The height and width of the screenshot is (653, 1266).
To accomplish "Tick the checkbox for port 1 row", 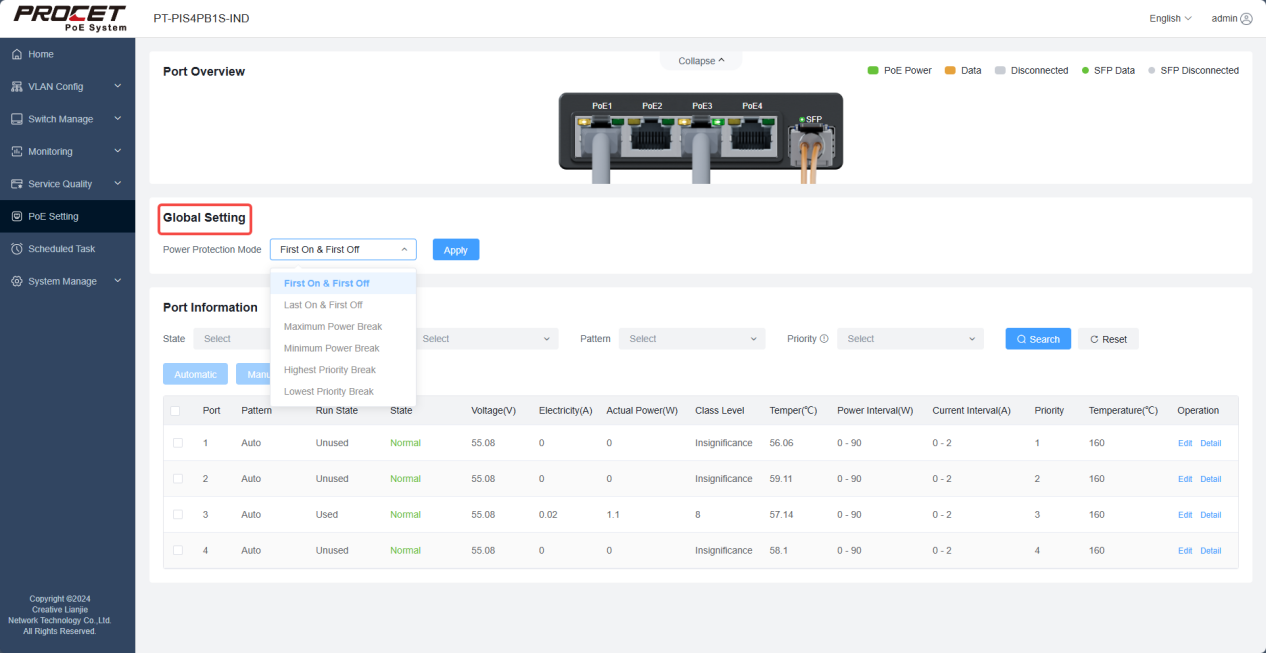I will pyautogui.click(x=178, y=443).
